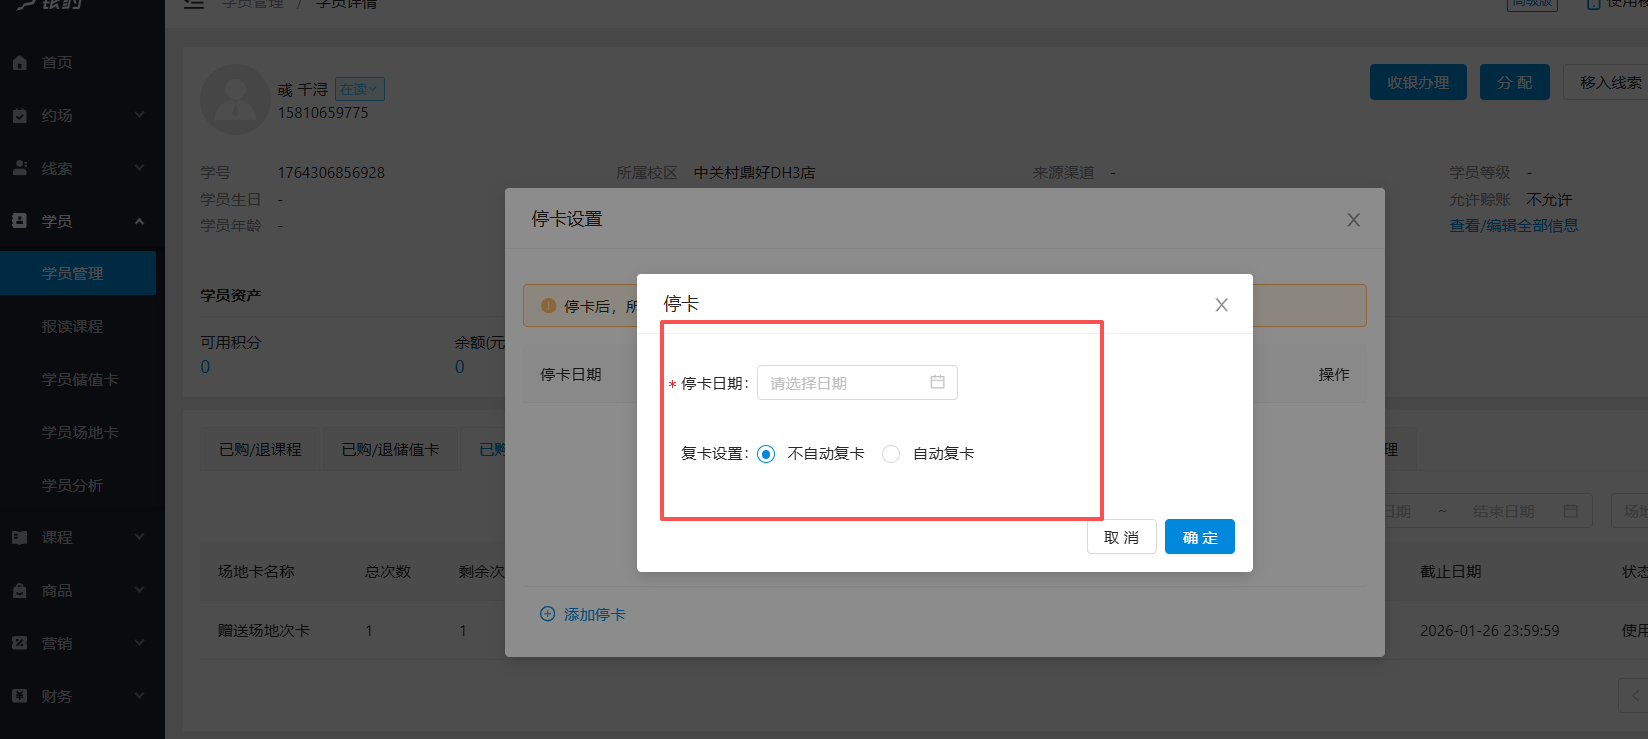The width and height of the screenshot is (1648, 739).
Task: Click the 添加停卡 link
Action: click(x=594, y=614)
